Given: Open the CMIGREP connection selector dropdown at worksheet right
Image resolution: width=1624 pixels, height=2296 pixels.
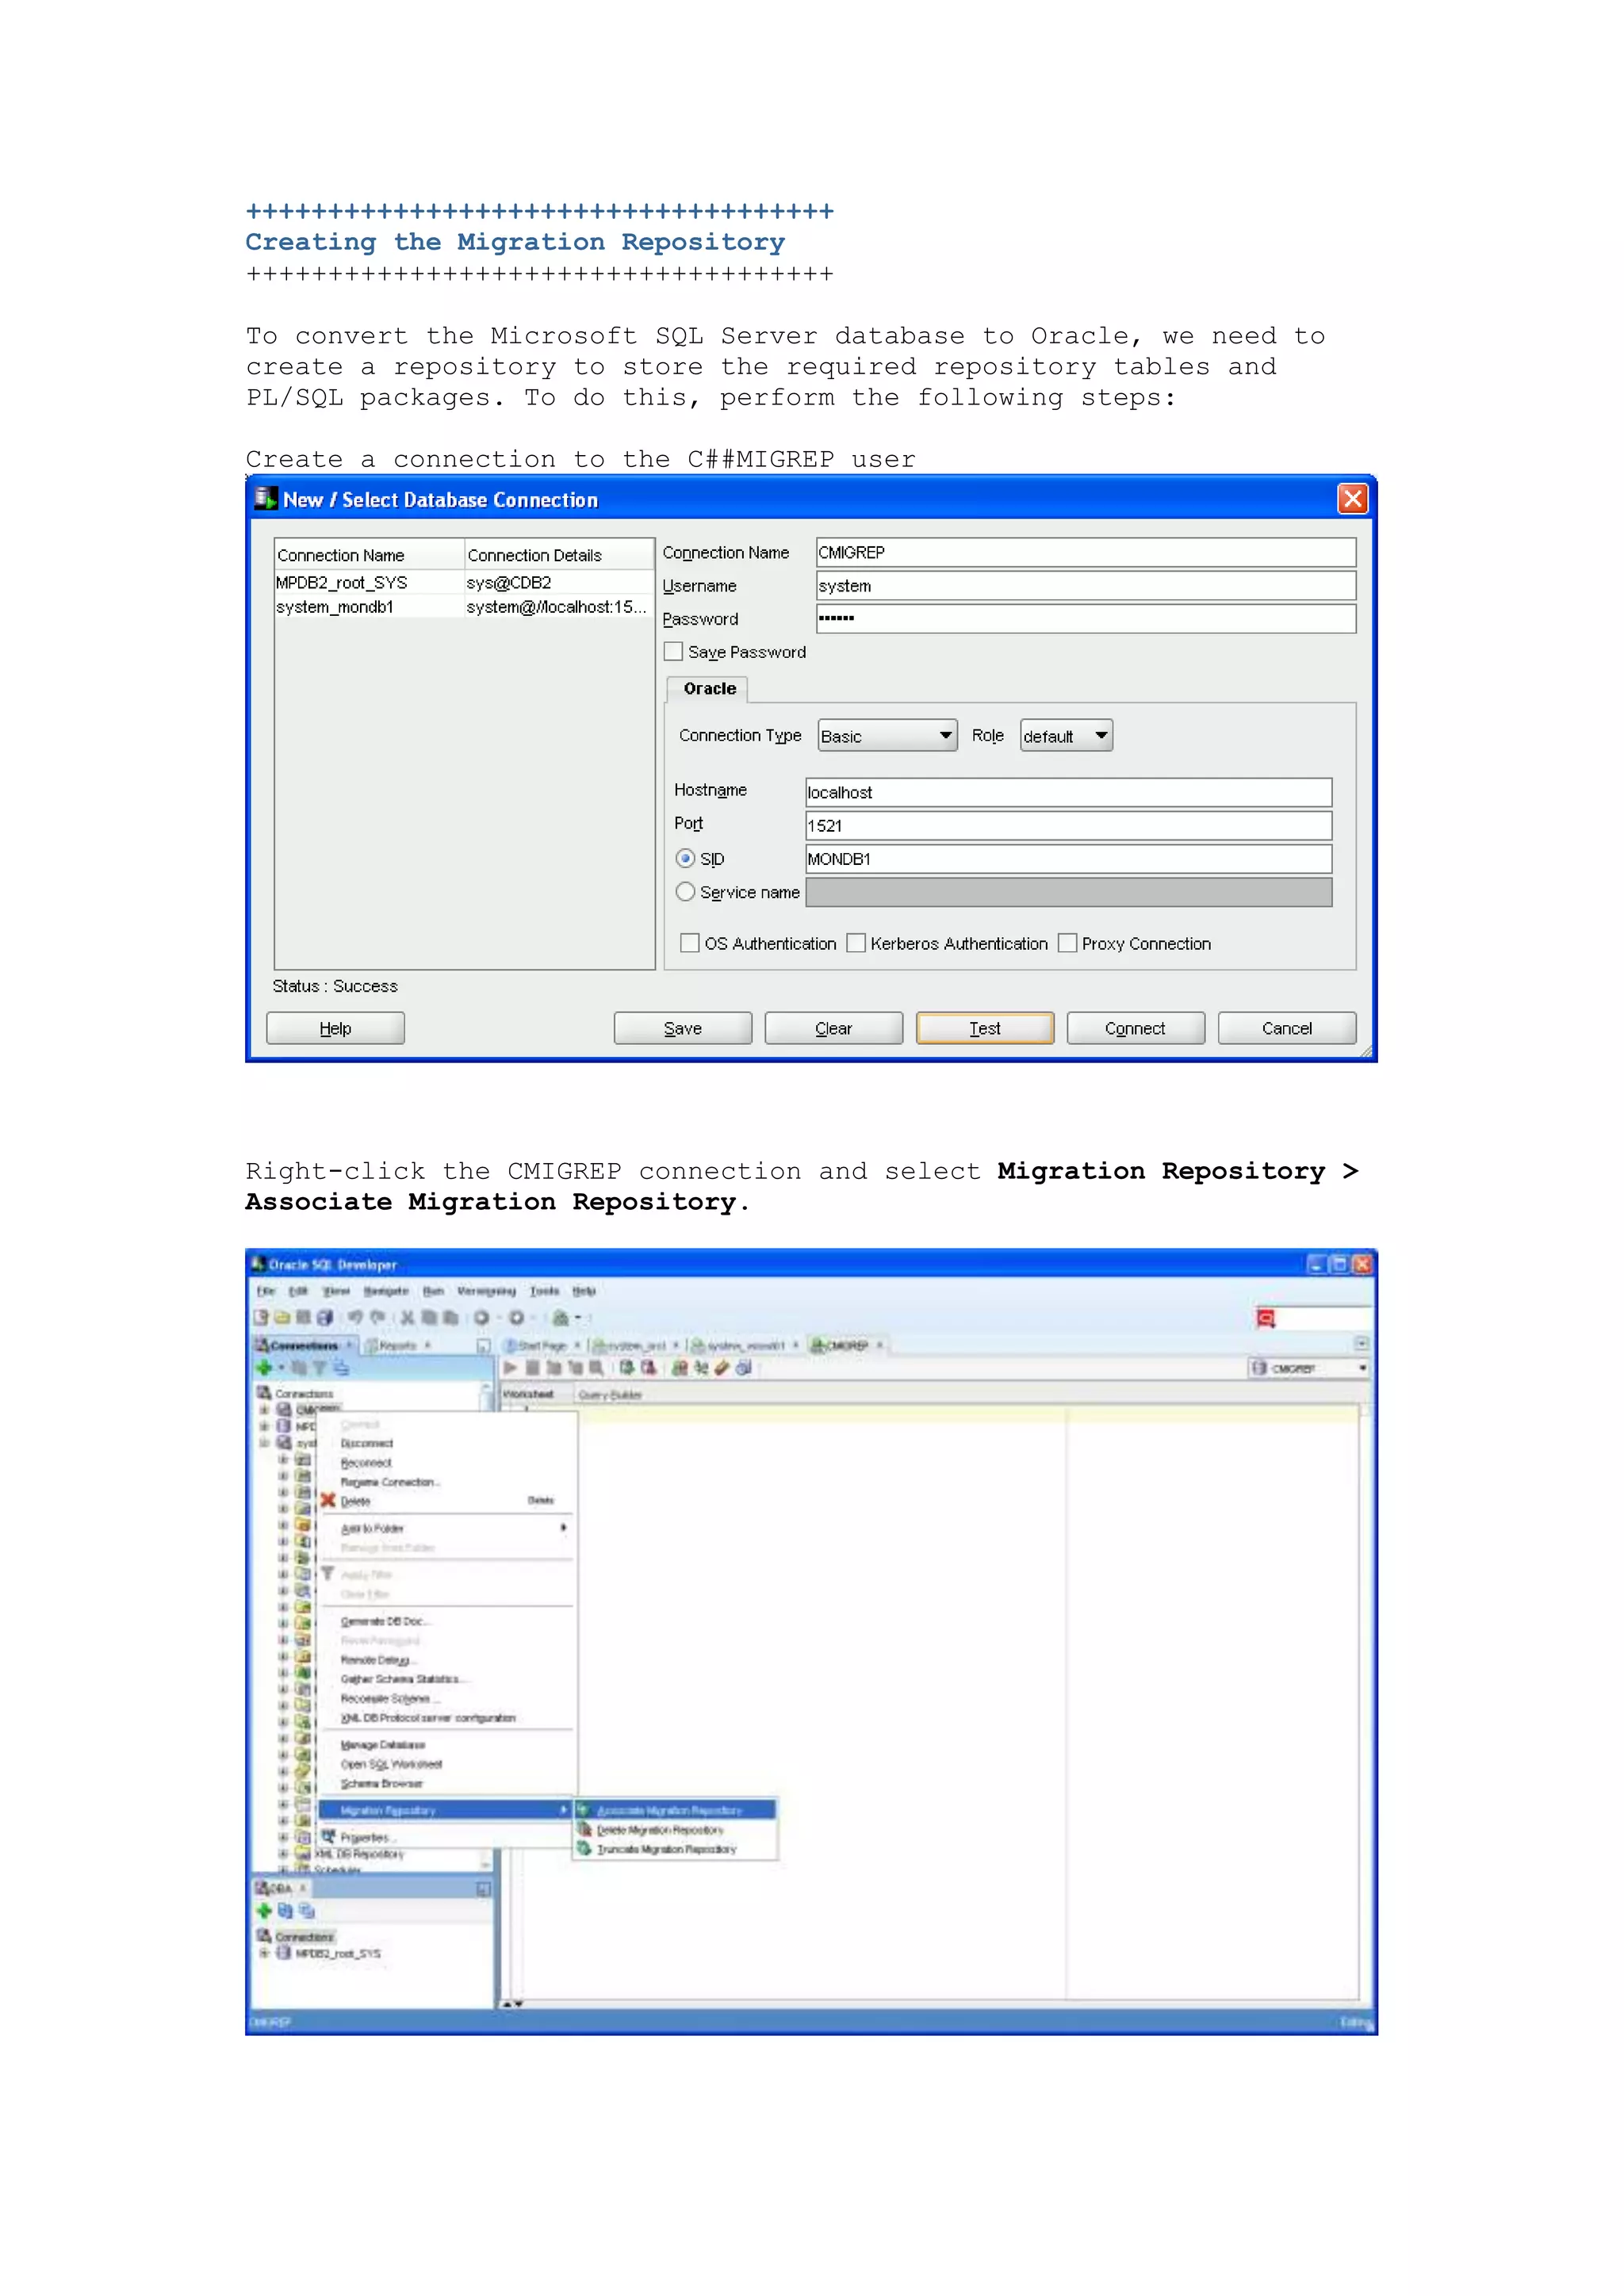Looking at the screenshot, I should tap(1308, 1368).
